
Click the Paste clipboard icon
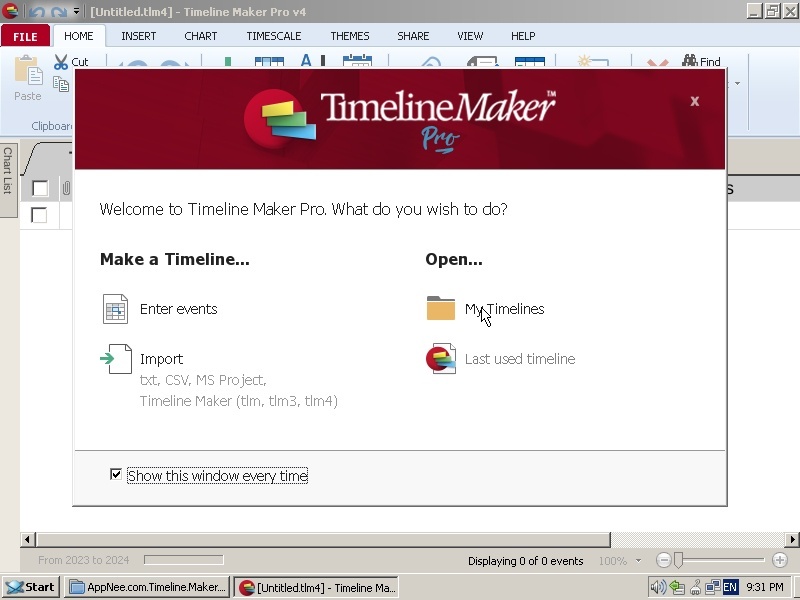point(28,70)
